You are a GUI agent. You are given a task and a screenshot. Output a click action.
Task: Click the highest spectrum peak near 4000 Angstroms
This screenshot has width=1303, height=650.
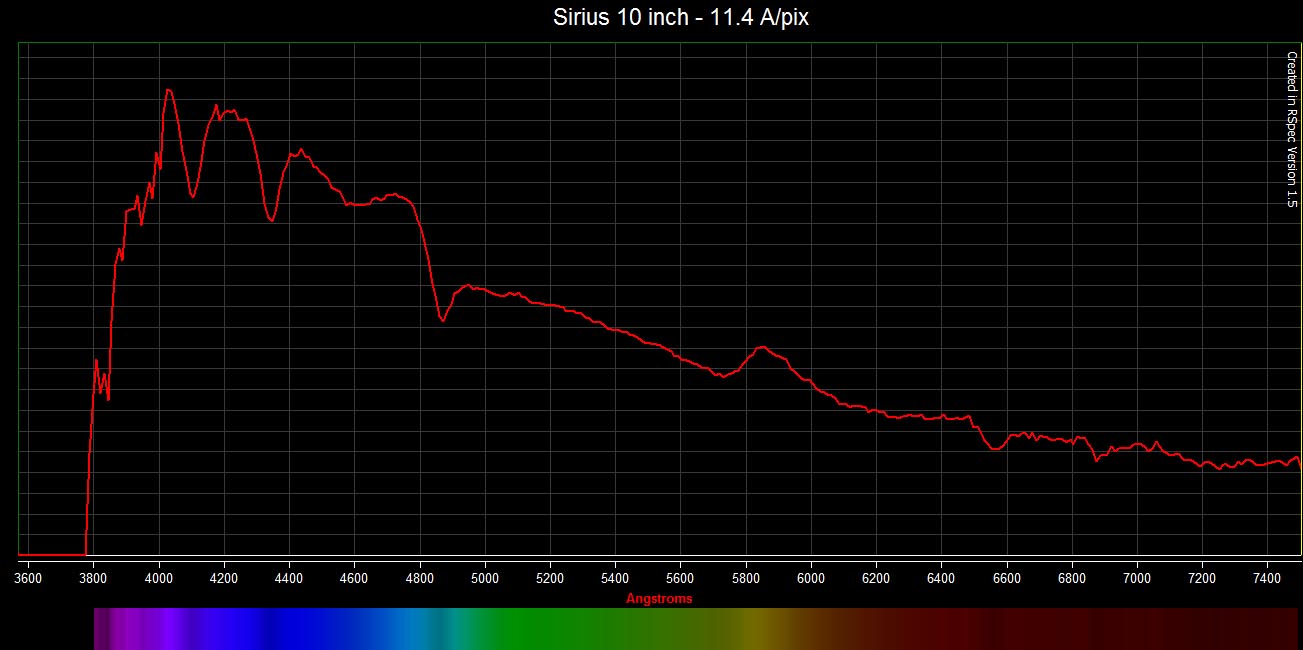168,90
